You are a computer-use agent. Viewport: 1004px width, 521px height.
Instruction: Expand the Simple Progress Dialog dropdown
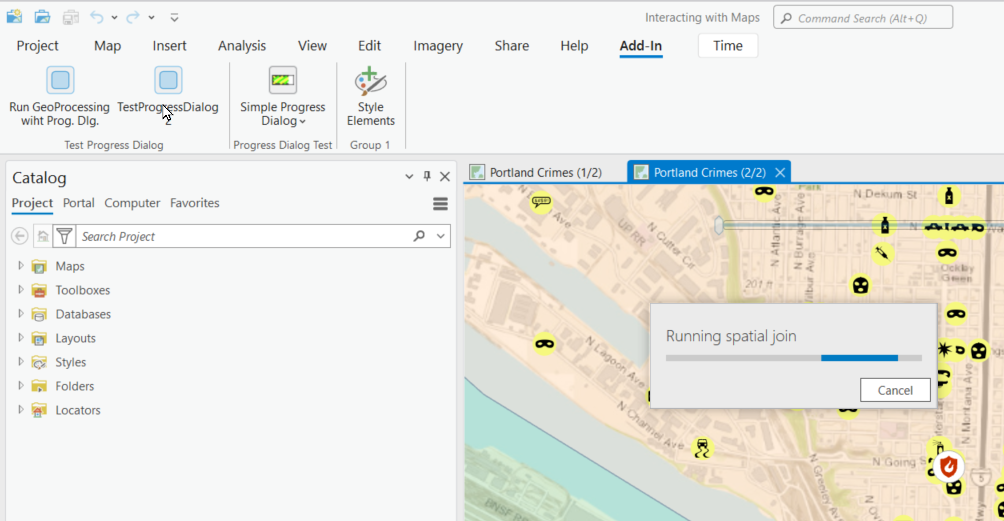click(x=302, y=122)
